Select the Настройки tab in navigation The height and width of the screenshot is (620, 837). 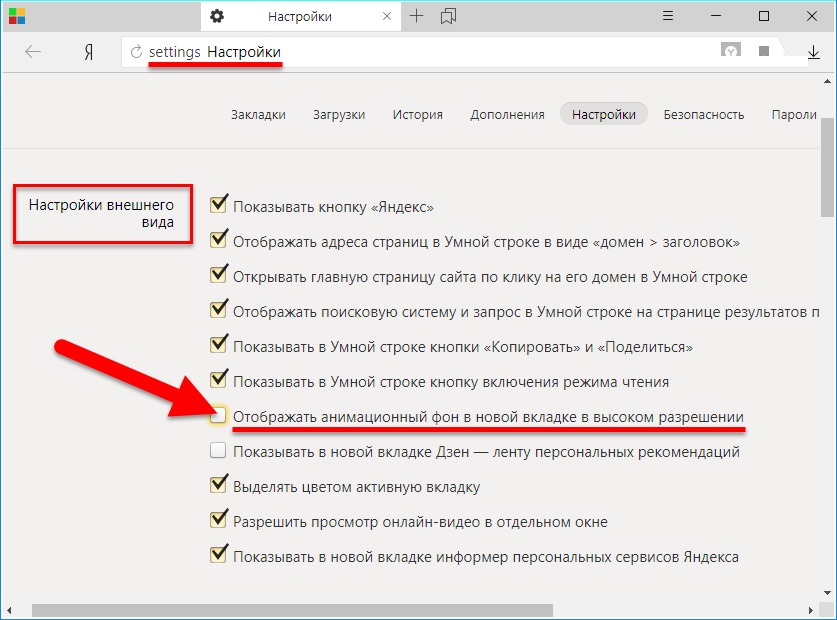pos(604,114)
